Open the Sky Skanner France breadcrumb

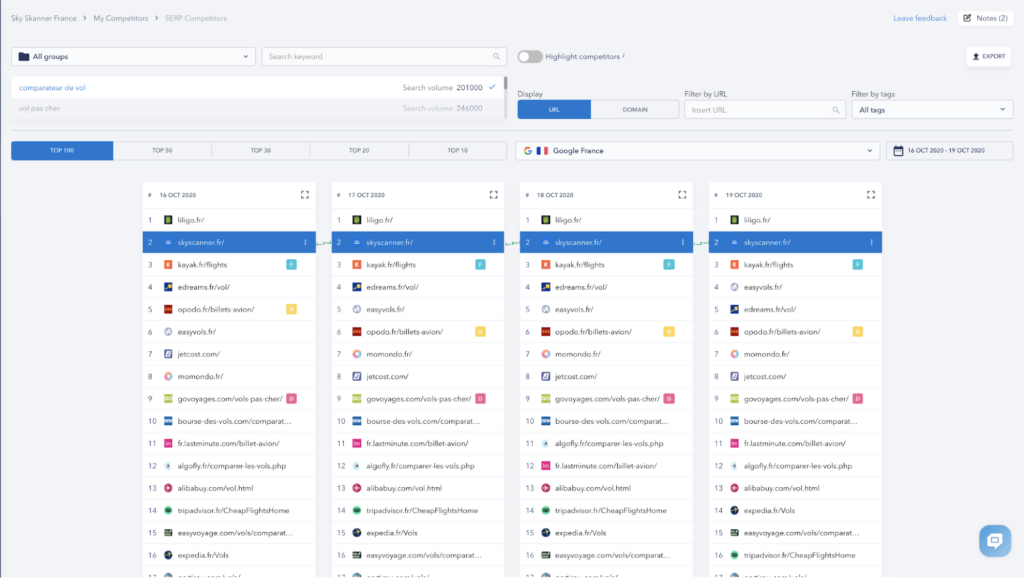coord(44,18)
